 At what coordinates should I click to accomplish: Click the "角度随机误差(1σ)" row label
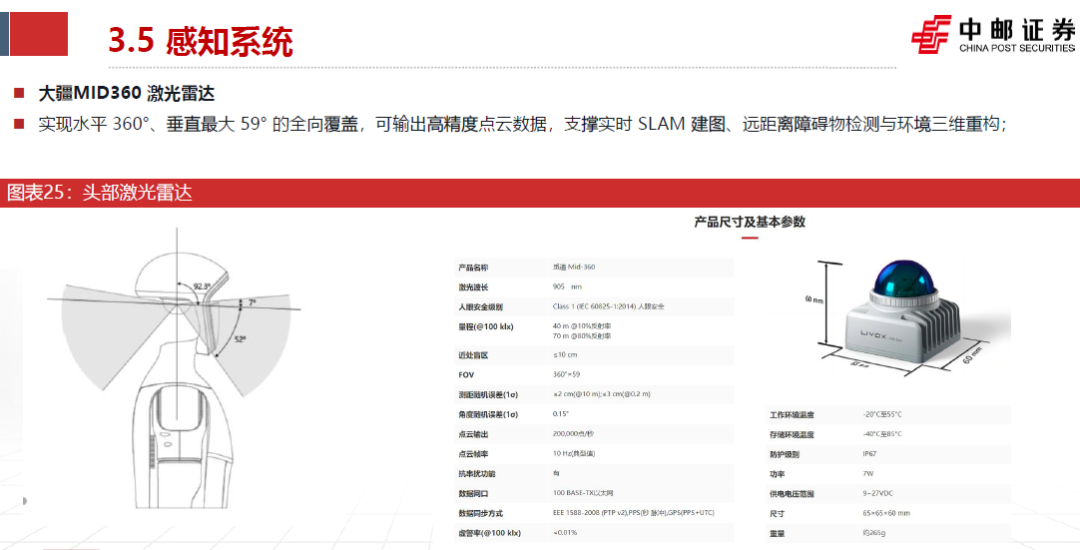click(488, 415)
